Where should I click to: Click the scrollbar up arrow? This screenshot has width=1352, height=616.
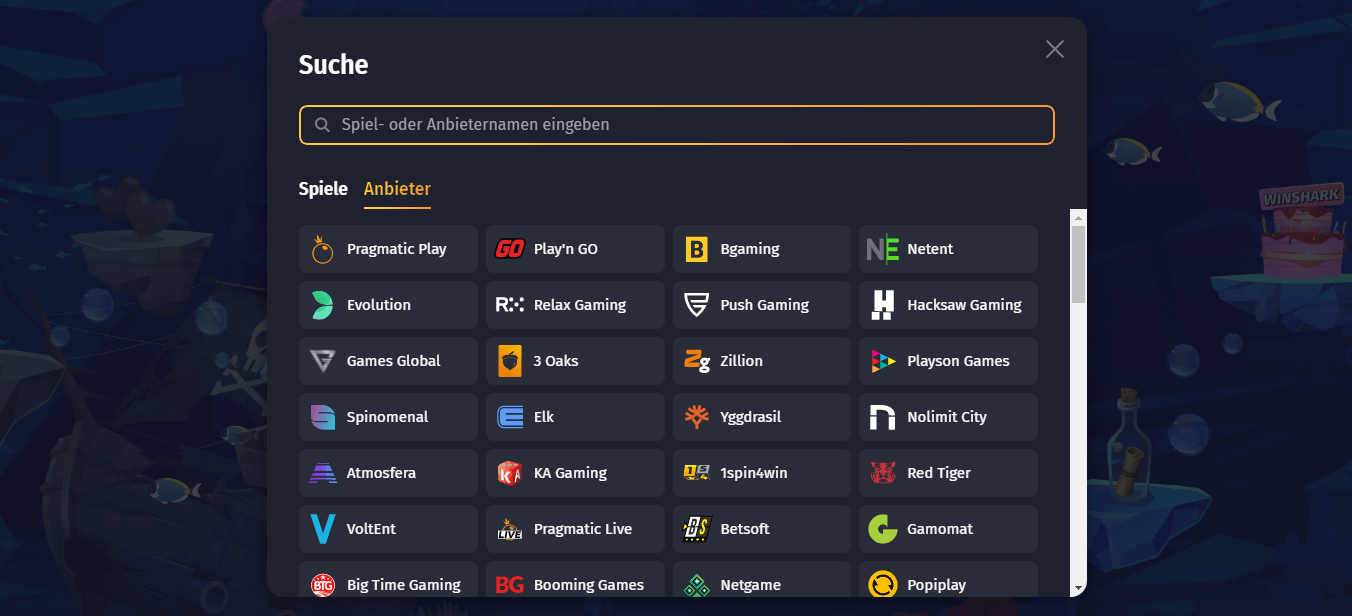click(1078, 217)
